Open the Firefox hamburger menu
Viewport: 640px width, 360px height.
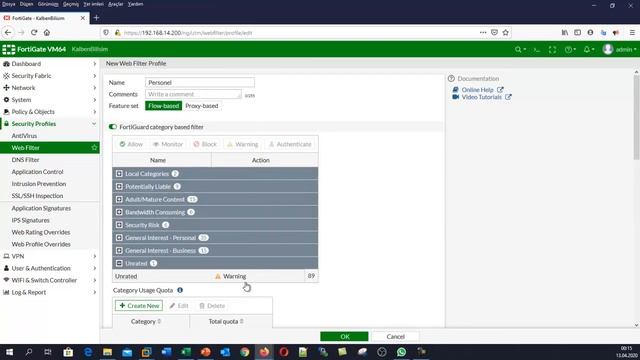(632, 32)
